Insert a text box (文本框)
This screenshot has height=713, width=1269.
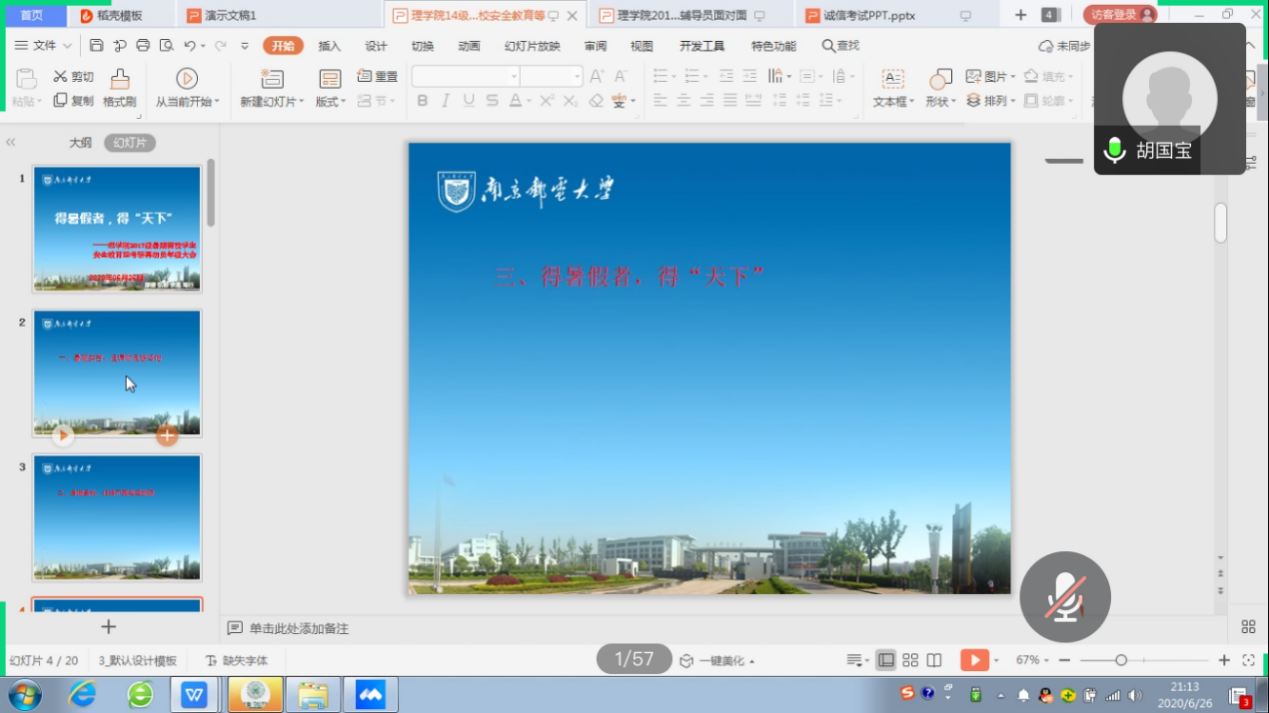(892, 81)
